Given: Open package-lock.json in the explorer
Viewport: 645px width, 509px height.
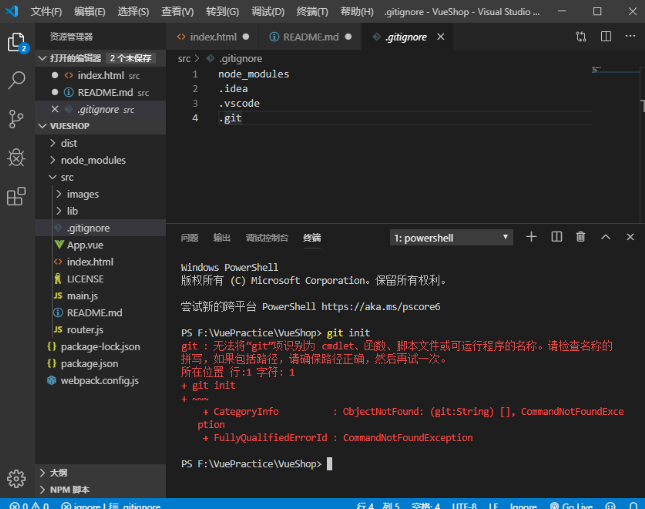Looking at the screenshot, I should point(100,346).
